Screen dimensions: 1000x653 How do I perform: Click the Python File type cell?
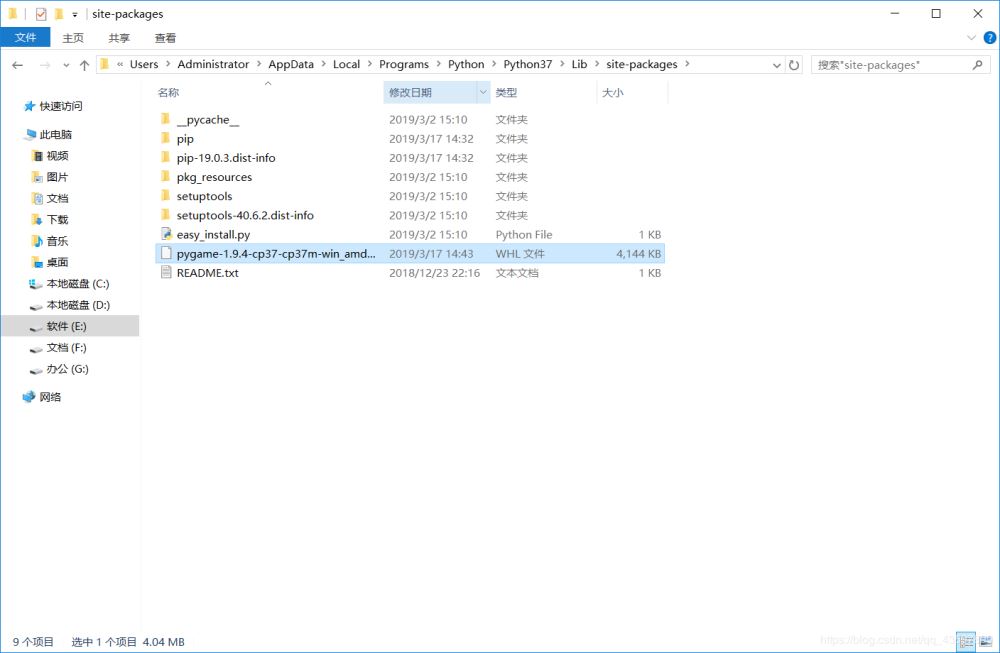coord(524,235)
